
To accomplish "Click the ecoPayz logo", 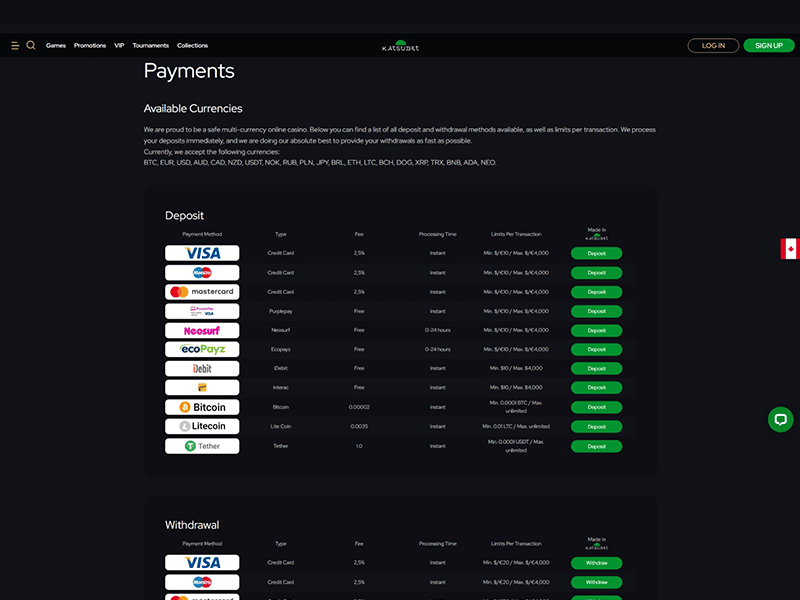I will [x=202, y=349].
